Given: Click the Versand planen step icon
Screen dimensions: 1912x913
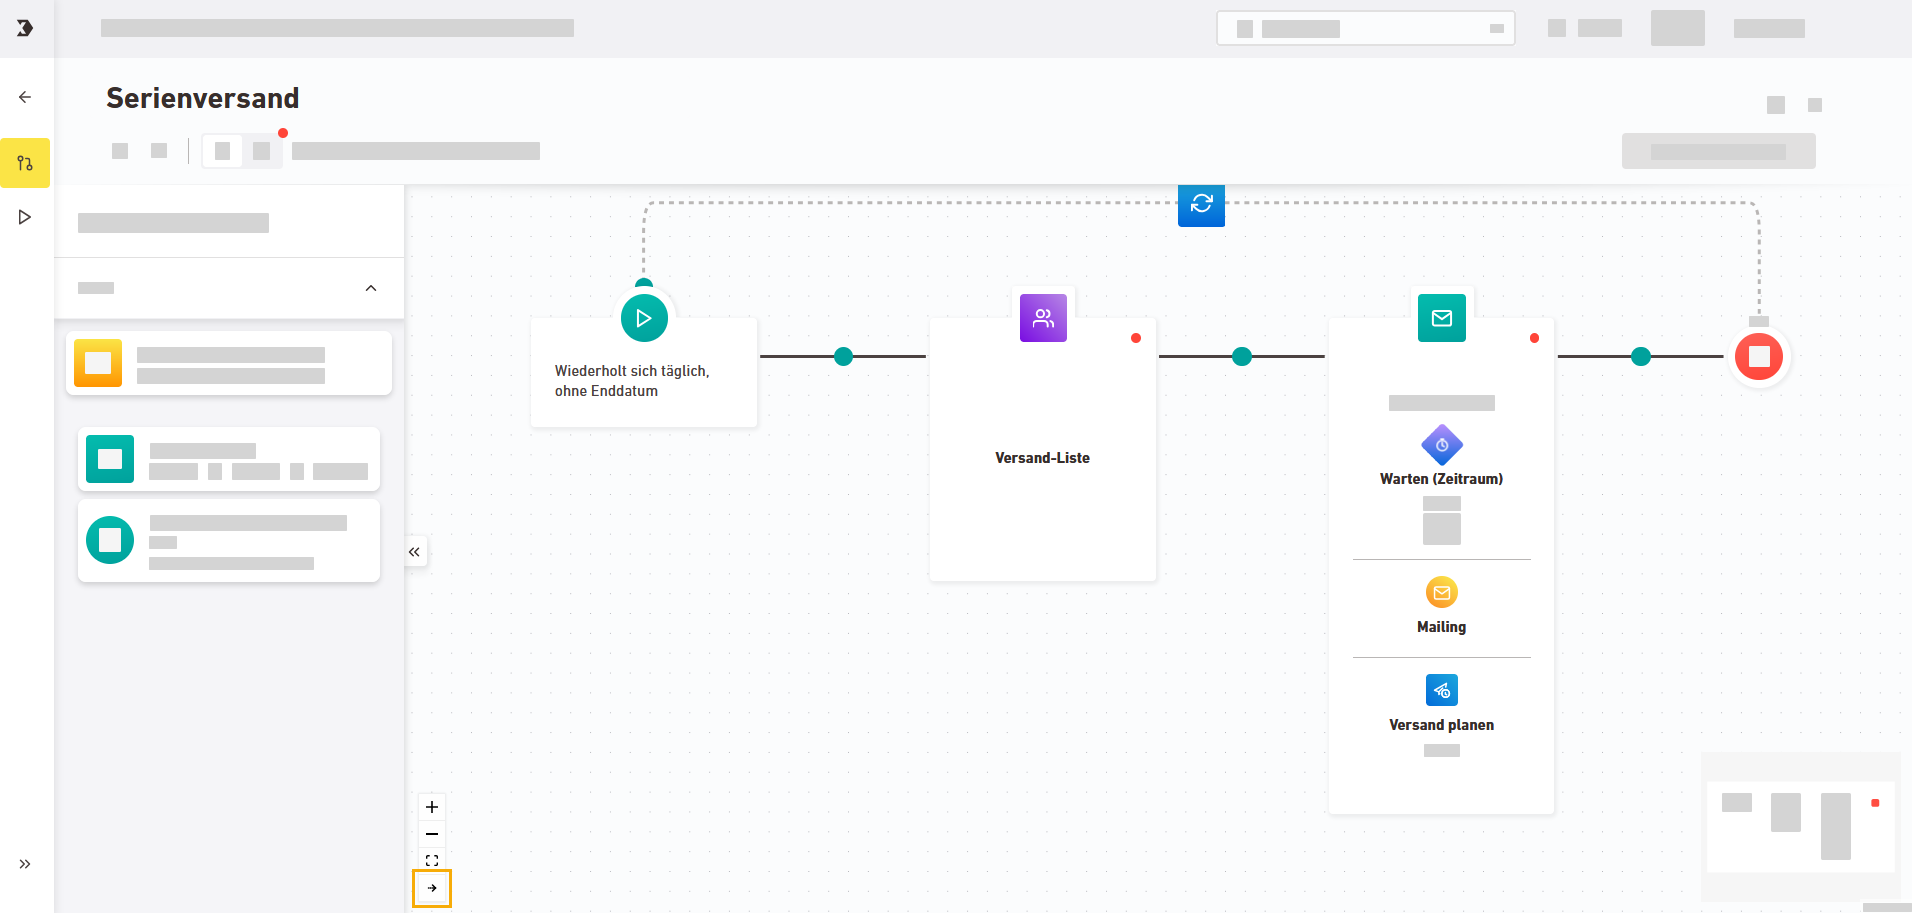Looking at the screenshot, I should (1441, 691).
